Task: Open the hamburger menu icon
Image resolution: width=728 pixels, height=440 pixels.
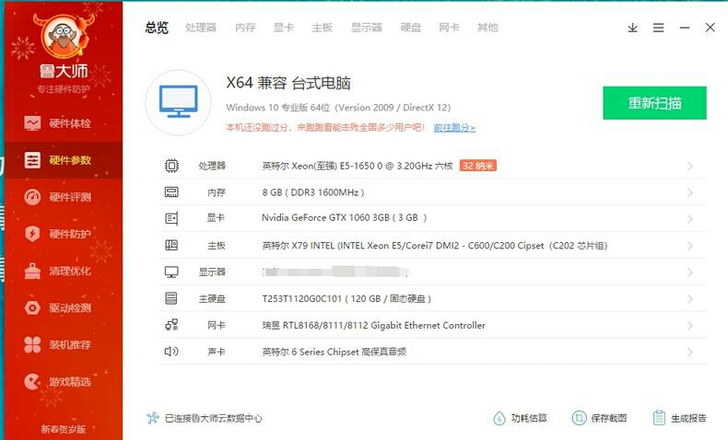Action: coord(658,28)
